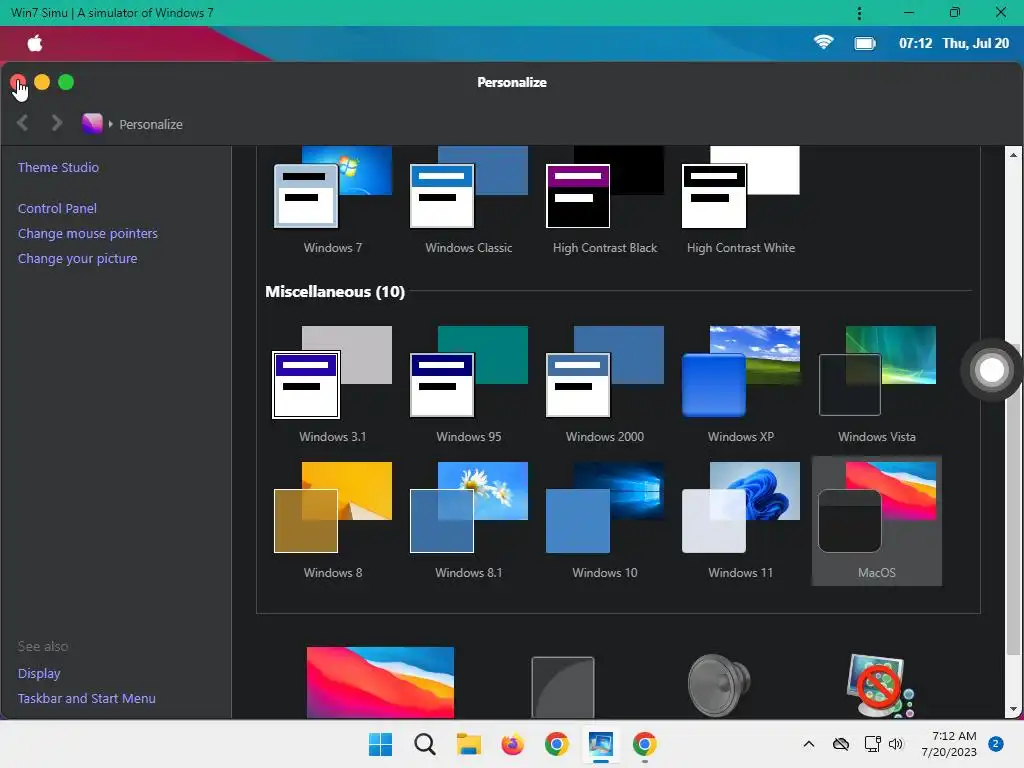Image resolution: width=1024 pixels, height=768 pixels.
Task: Minimize Personalize with the yellow button
Action: coord(42,82)
